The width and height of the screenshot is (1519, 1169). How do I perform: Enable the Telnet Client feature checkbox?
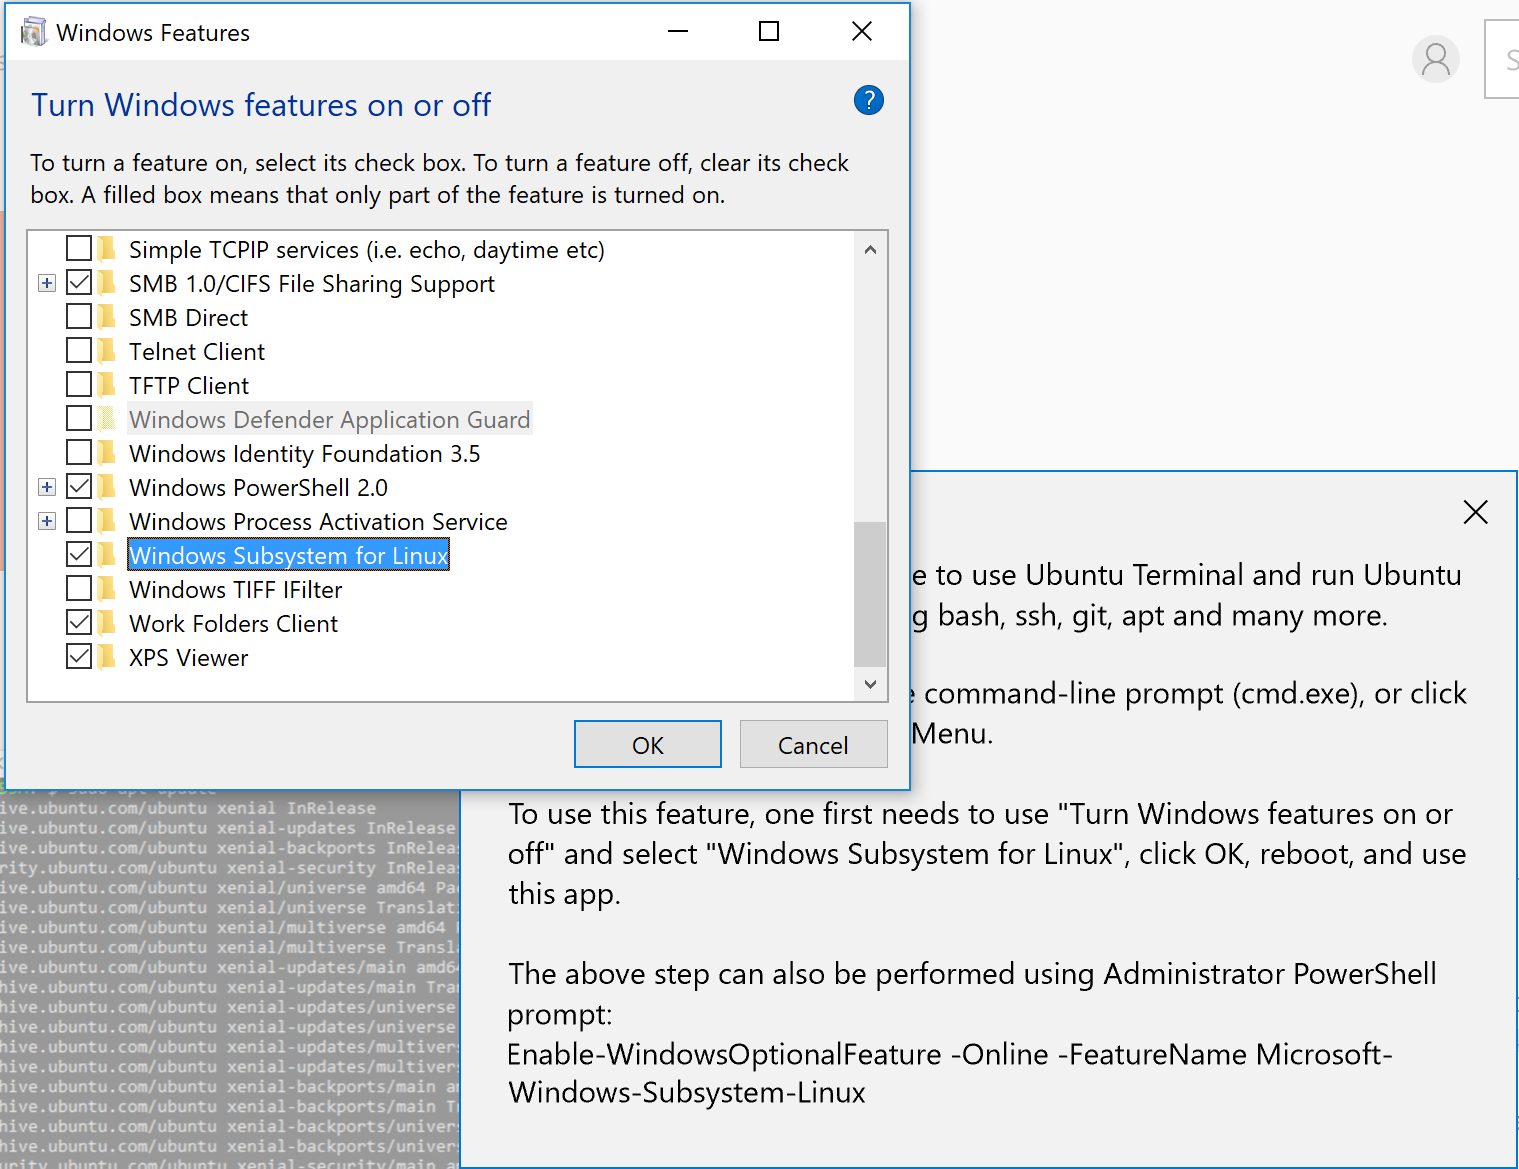click(x=79, y=350)
